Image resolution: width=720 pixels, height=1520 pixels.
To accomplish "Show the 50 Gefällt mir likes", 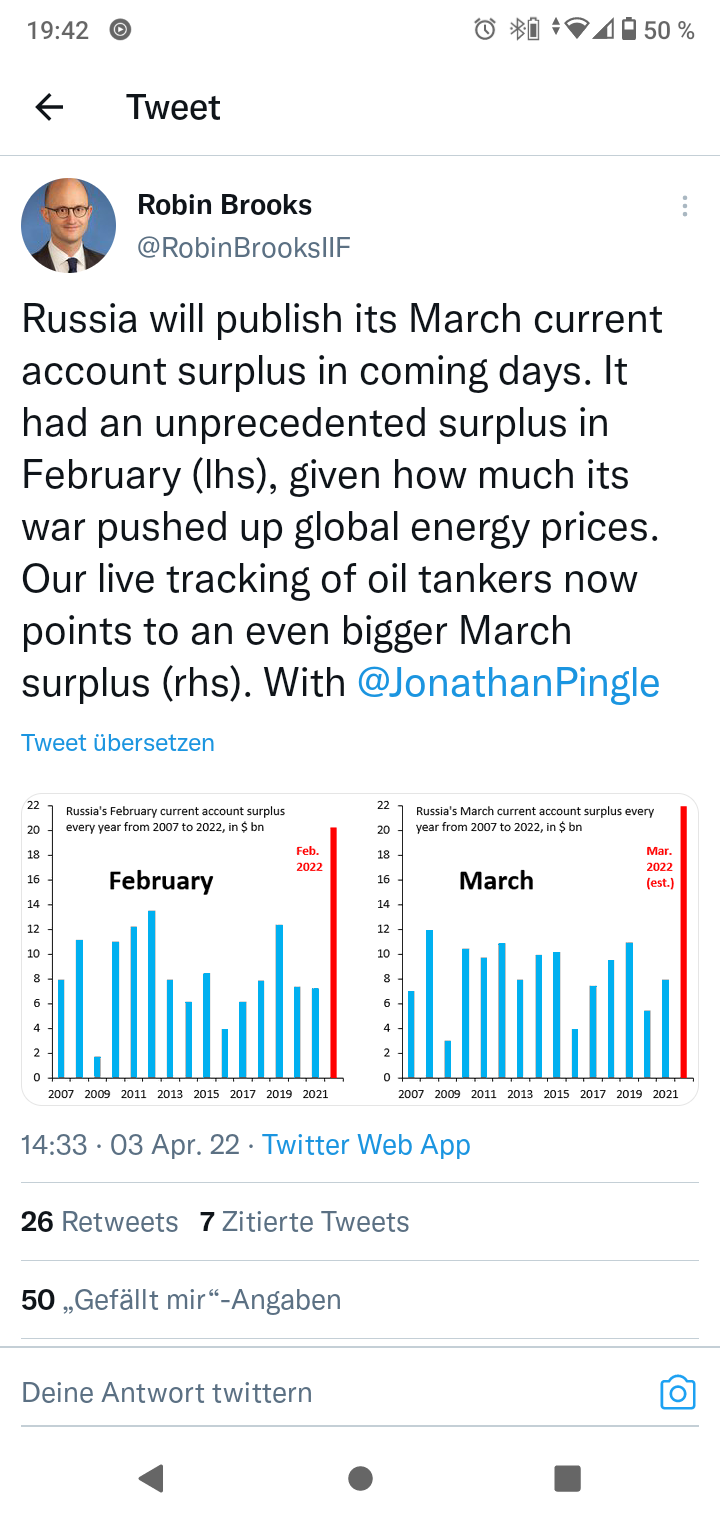I will (181, 1300).
